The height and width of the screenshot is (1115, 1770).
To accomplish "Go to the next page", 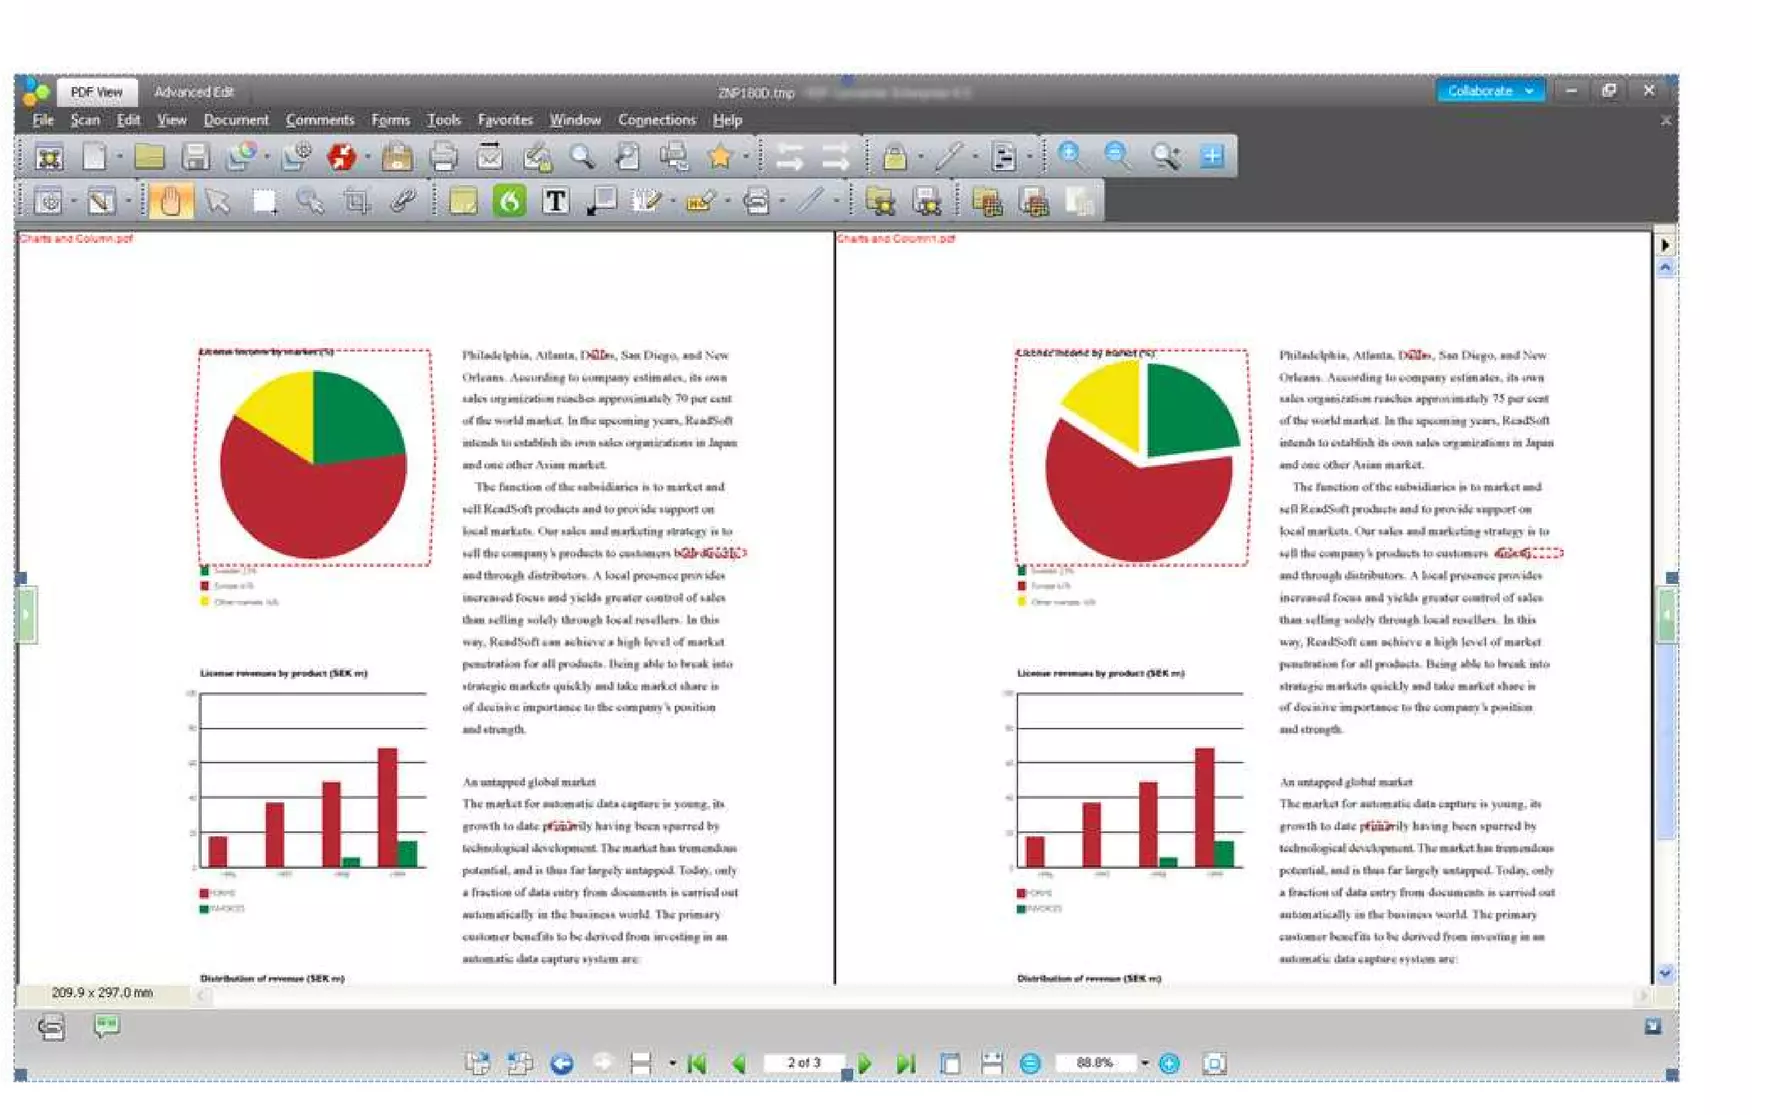I will click(x=865, y=1063).
